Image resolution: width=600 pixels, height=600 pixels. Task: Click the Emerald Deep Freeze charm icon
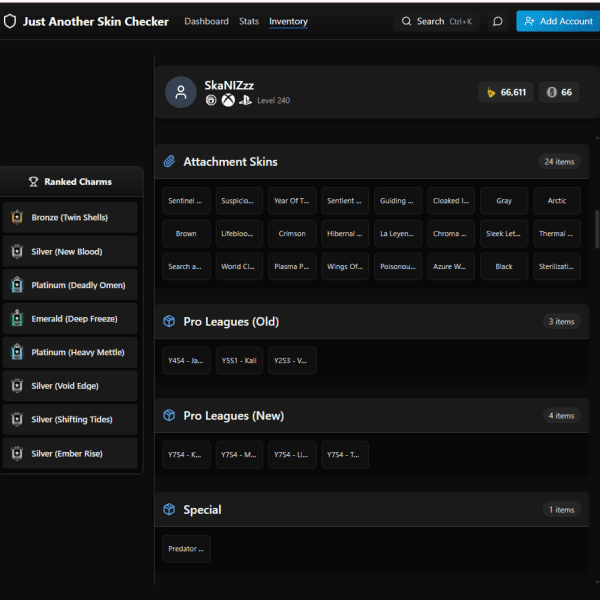pyautogui.click(x=17, y=318)
